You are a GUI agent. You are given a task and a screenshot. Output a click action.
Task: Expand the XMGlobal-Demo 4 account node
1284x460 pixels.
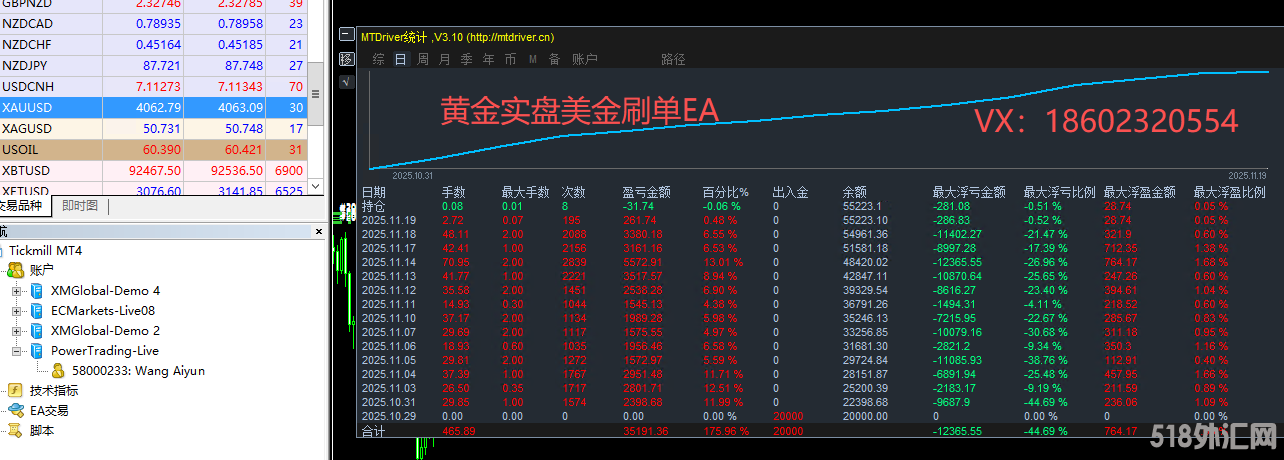click(x=16, y=291)
